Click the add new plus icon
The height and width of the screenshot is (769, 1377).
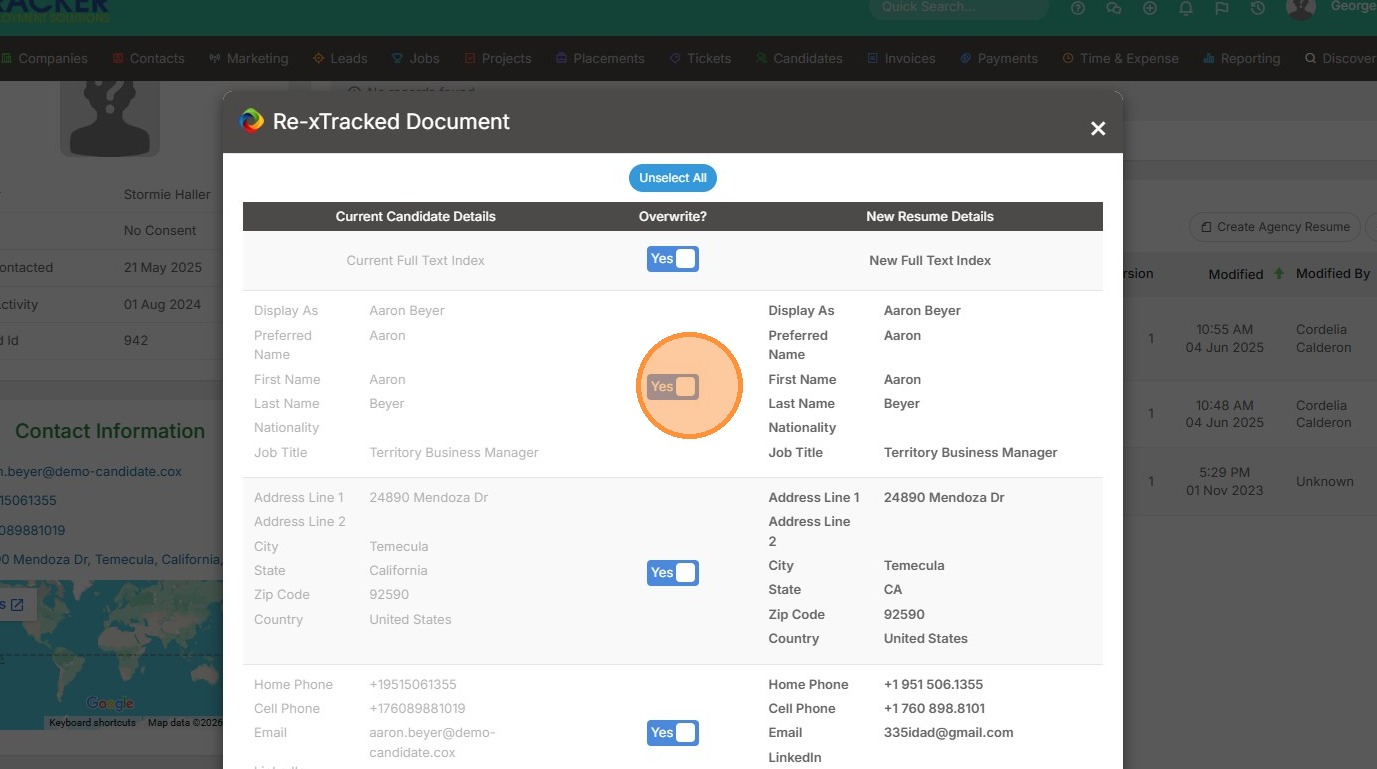[1150, 8]
